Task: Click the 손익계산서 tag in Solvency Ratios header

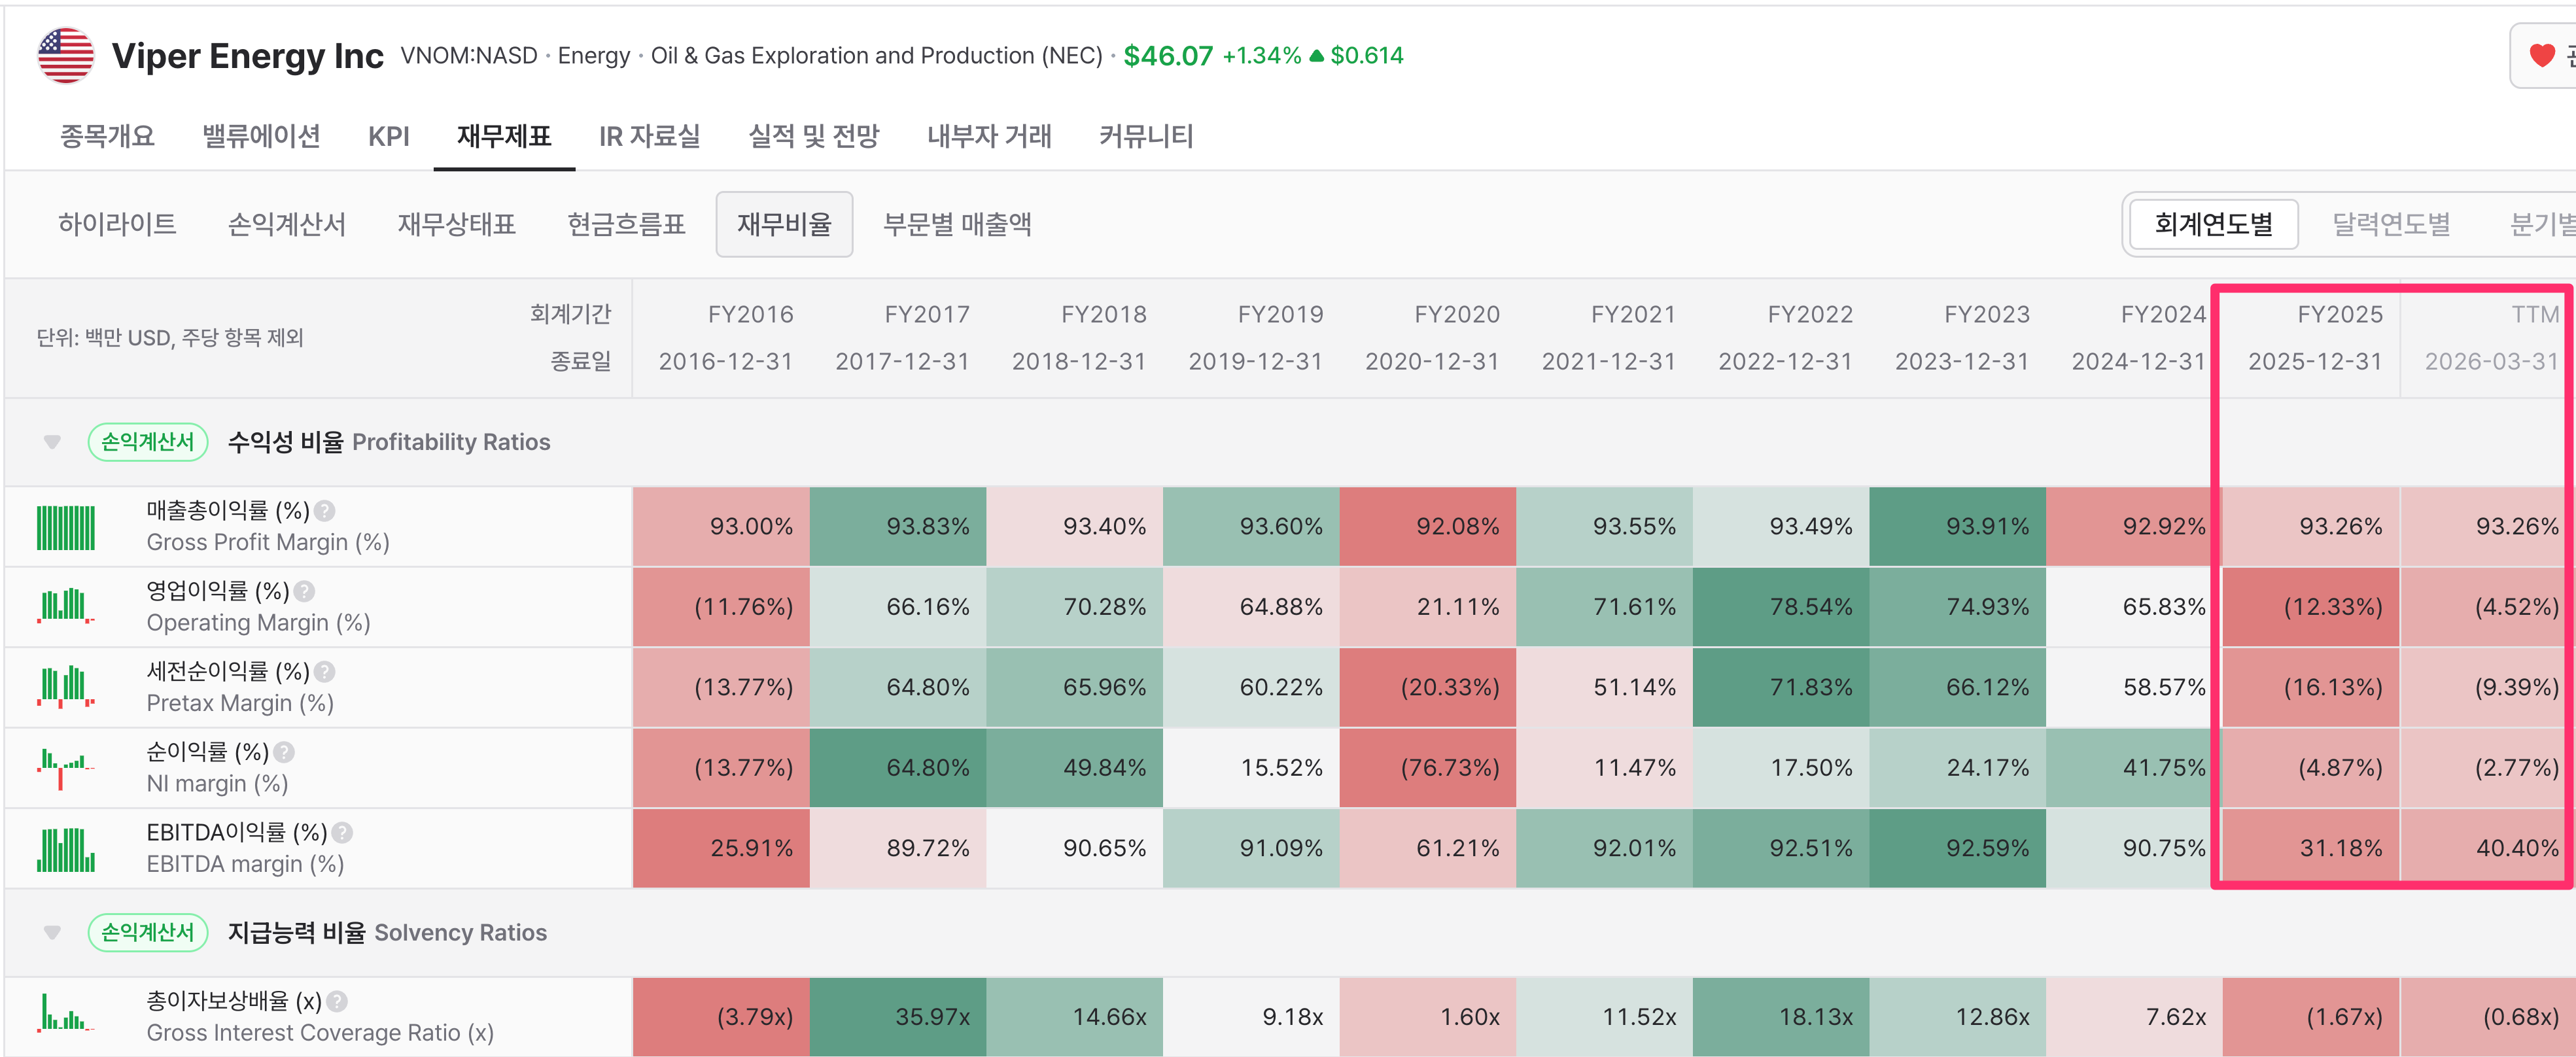Action: coord(148,933)
